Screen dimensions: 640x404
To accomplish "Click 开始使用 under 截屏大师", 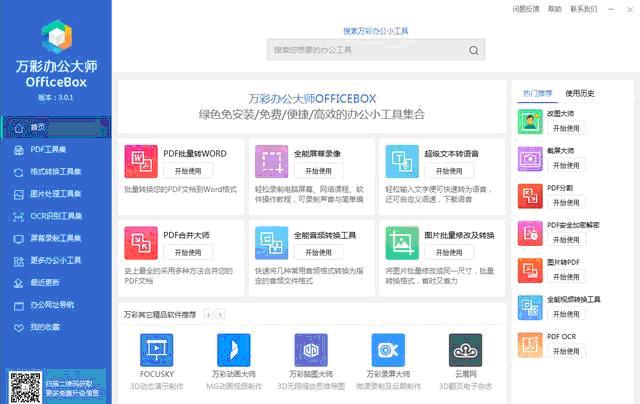I will (x=566, y=165).
